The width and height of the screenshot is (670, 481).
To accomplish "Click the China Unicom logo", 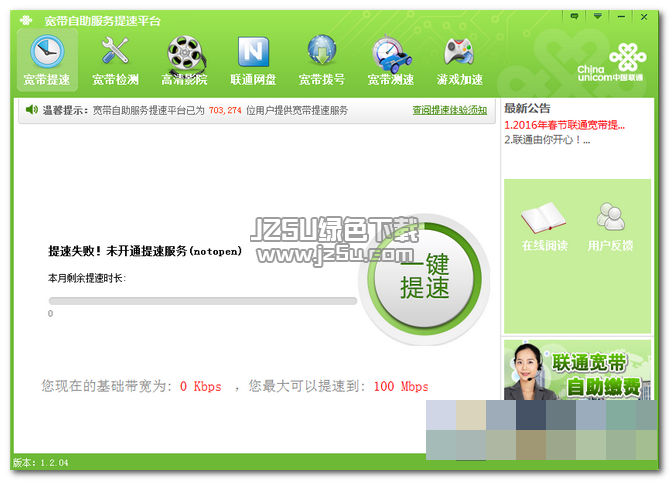I will click(611, 62).
